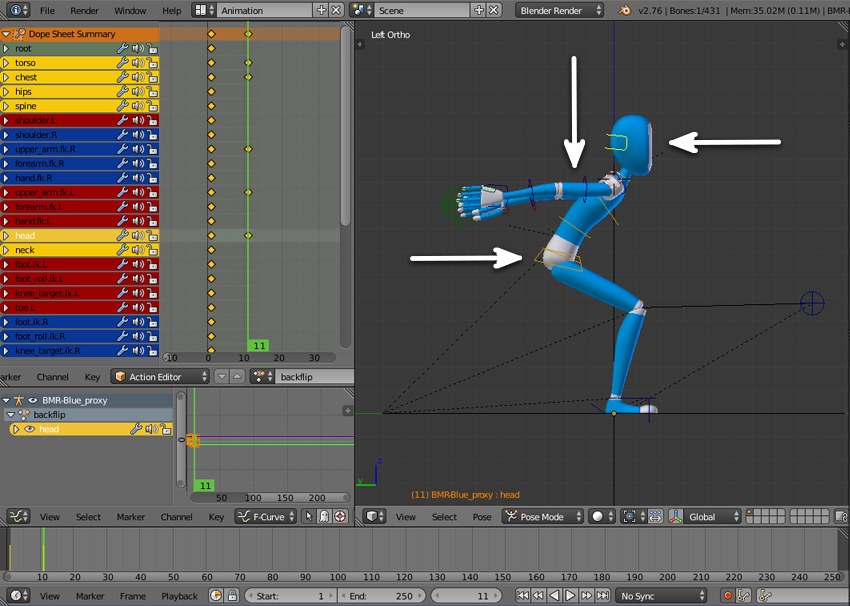Screen dimensions: 850x606
Task: Jump to the end frame of timeline
Action: (x=602, y=596)
